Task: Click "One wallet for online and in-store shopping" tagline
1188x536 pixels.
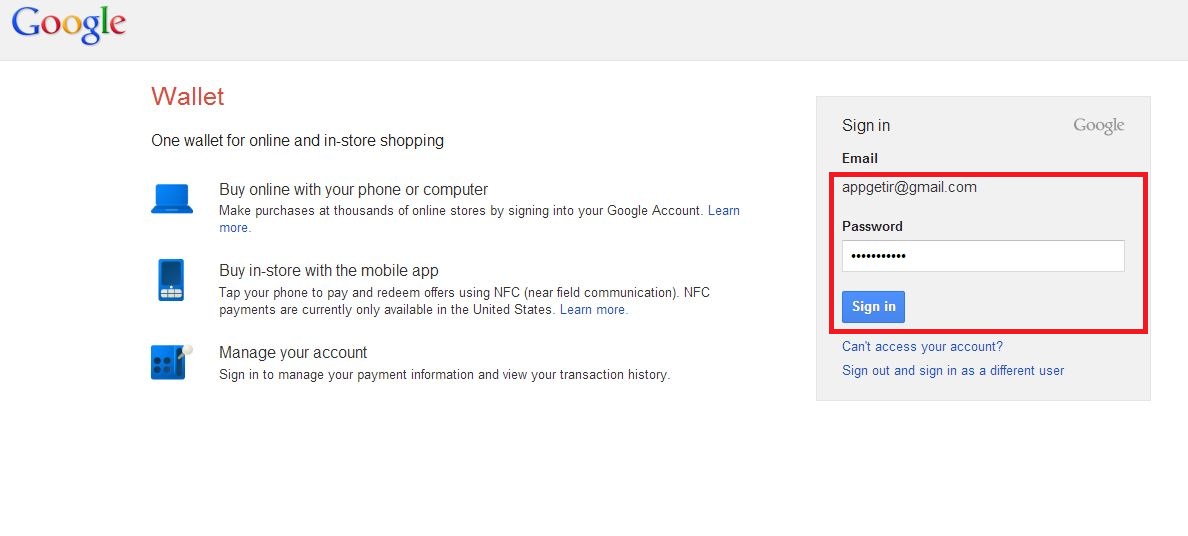Action: 297,141
